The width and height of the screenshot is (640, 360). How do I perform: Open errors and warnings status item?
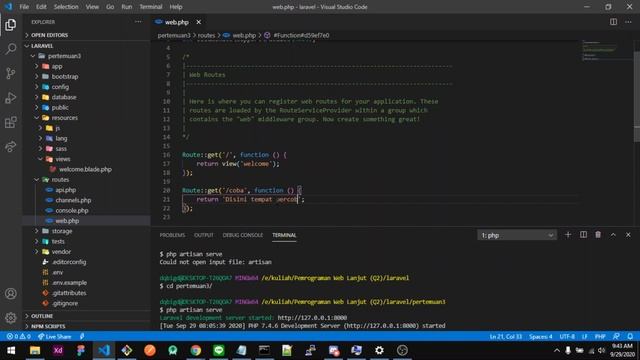click(19, 336)
